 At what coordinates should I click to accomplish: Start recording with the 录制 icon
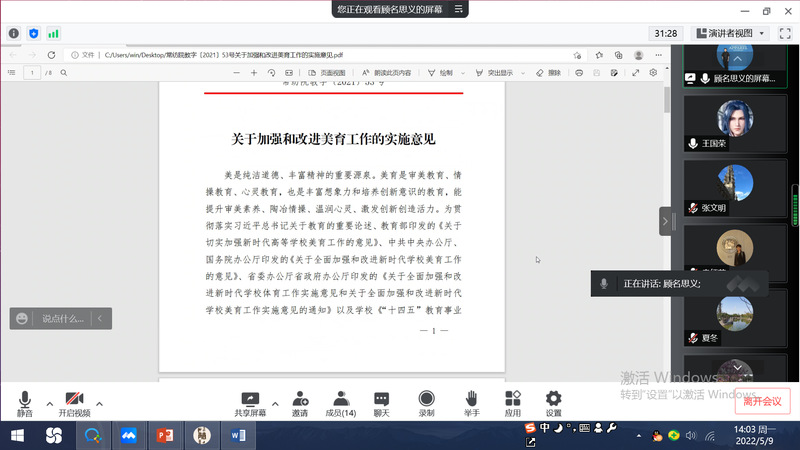coord(426,402)
